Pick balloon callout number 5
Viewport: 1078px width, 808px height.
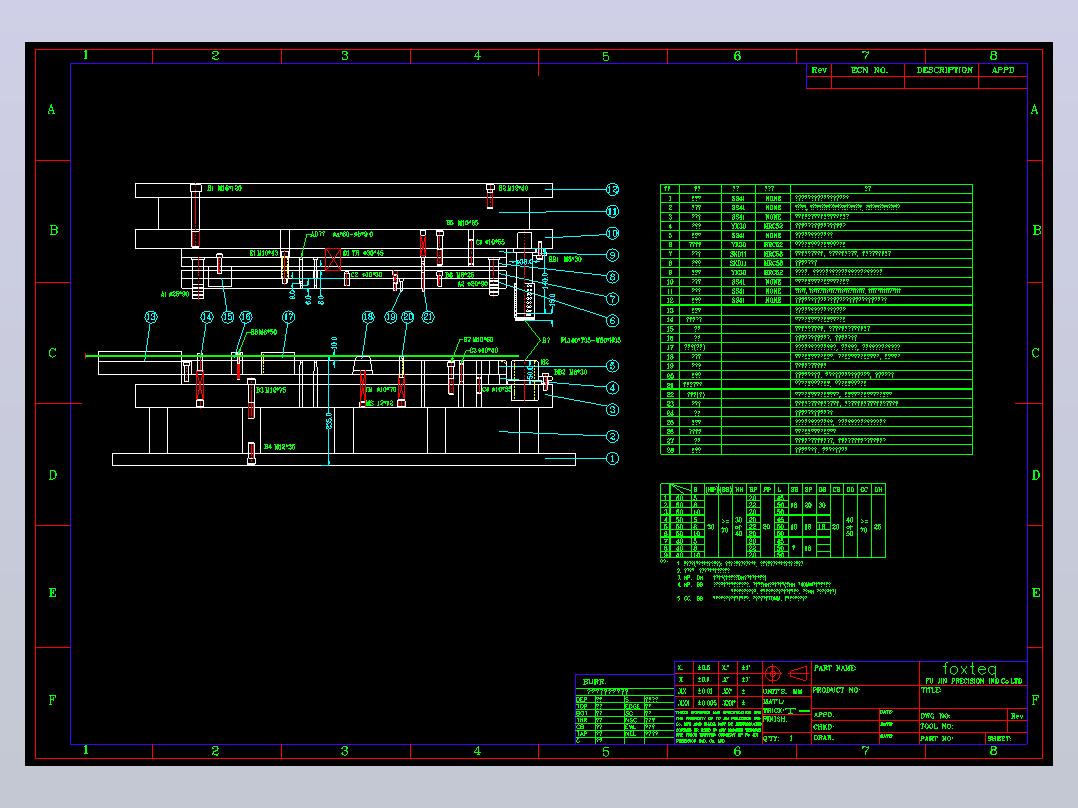click(612, 366)
